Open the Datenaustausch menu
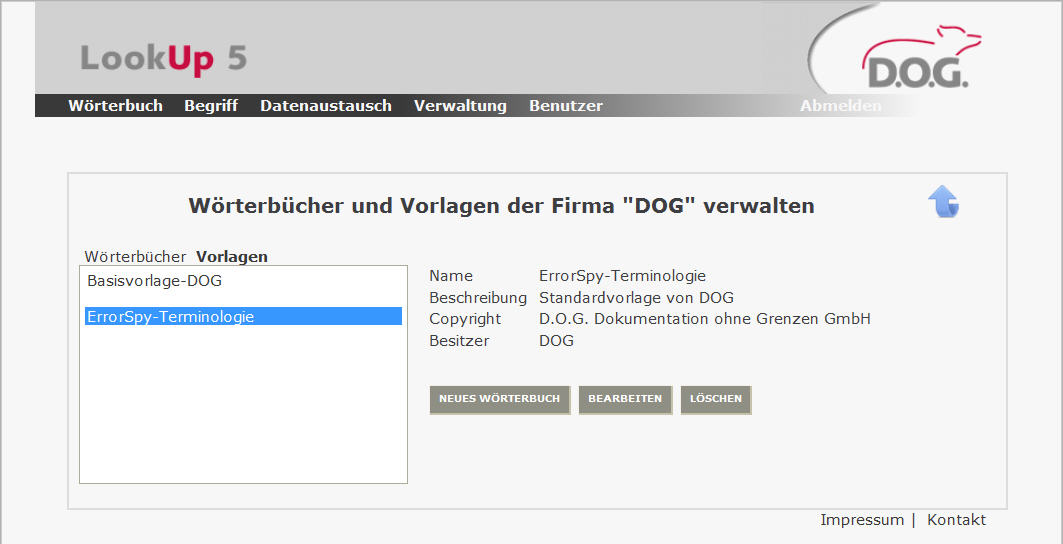The height and width of the screenshot is (544, 1063). coord(326,106)
